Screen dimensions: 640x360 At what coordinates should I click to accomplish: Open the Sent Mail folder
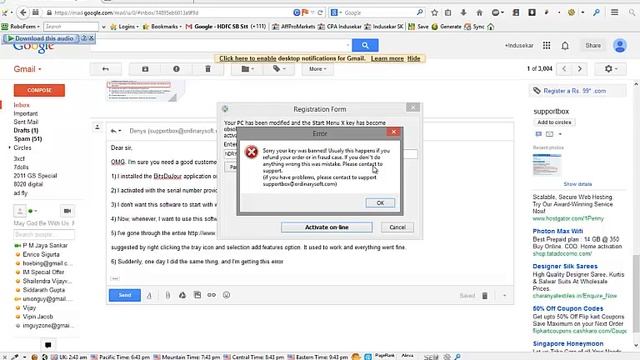26,122
